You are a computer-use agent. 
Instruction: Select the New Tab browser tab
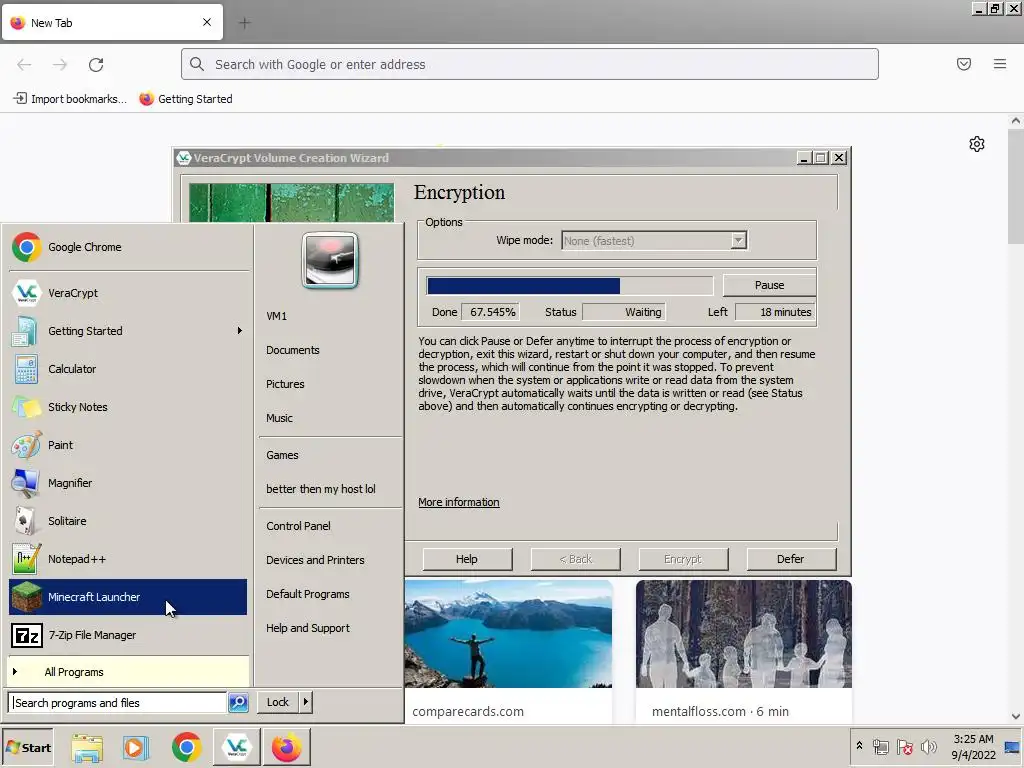pyautogui.click(x=112, y=22)
